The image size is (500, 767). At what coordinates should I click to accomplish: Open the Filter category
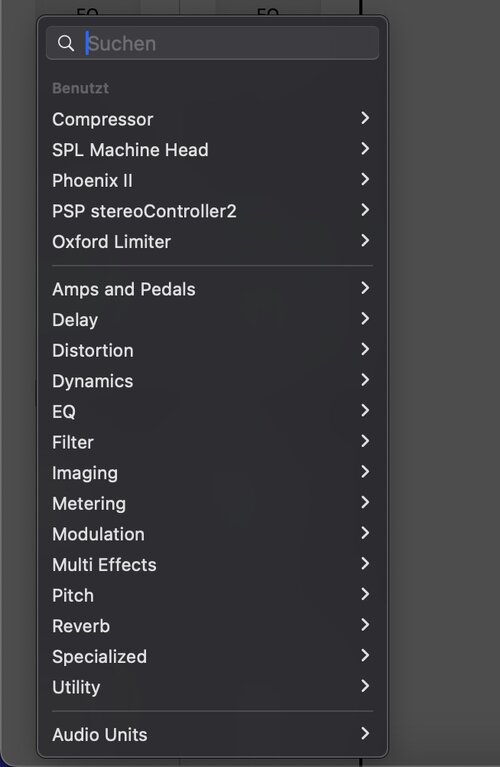coord(212,442)
